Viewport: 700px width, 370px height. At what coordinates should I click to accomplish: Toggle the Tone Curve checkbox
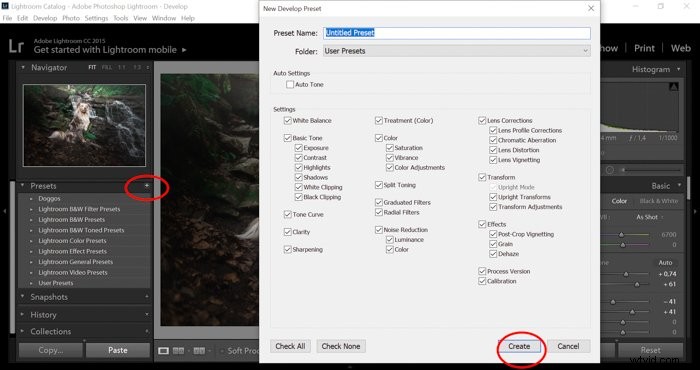coord(288,214)
